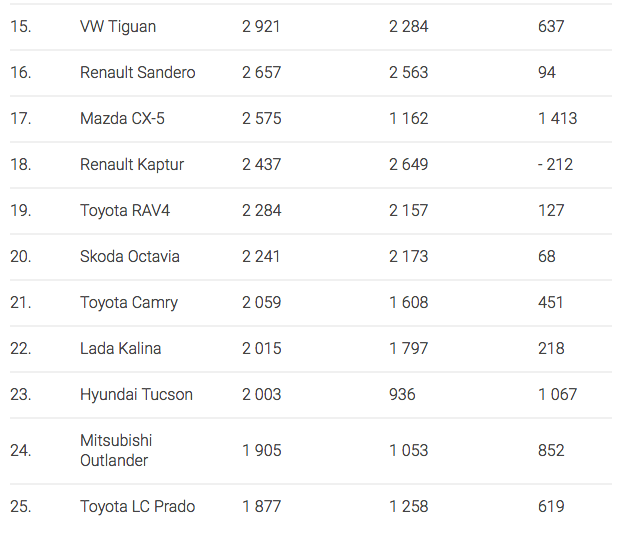
Task: Select the 1 067 difference value
Action: tap(558, 395)
